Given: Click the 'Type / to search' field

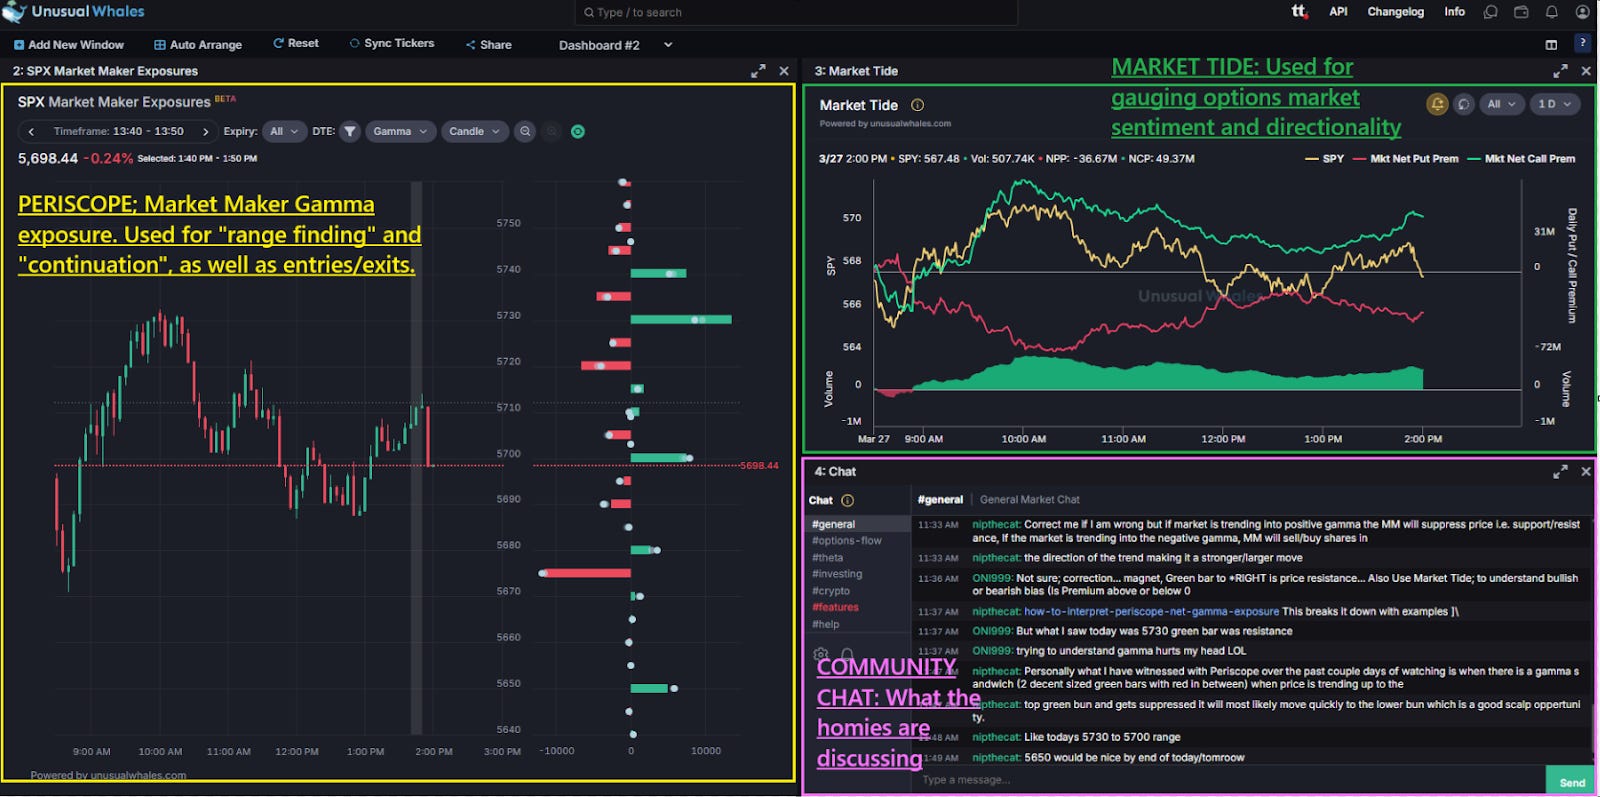Looking at the screenshot, I should pyautogui.click(x=796, y=12).
